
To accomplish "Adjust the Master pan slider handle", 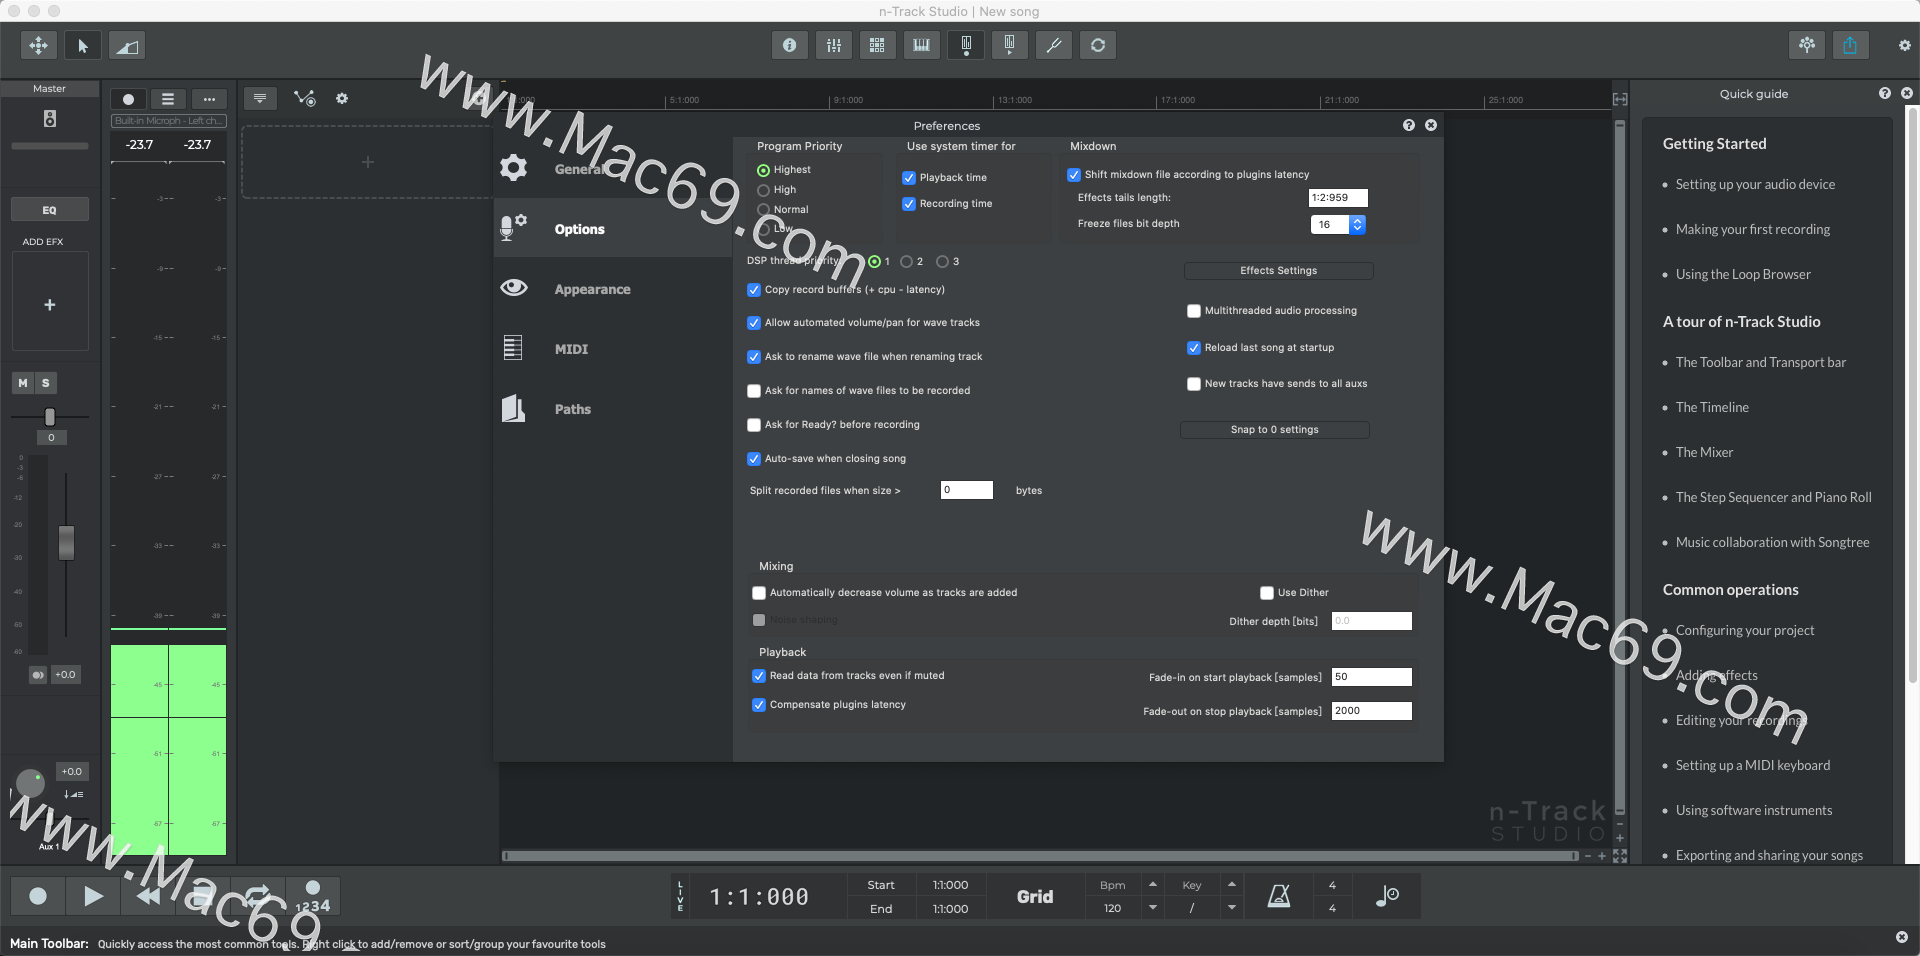I will (x=50, y=417).
